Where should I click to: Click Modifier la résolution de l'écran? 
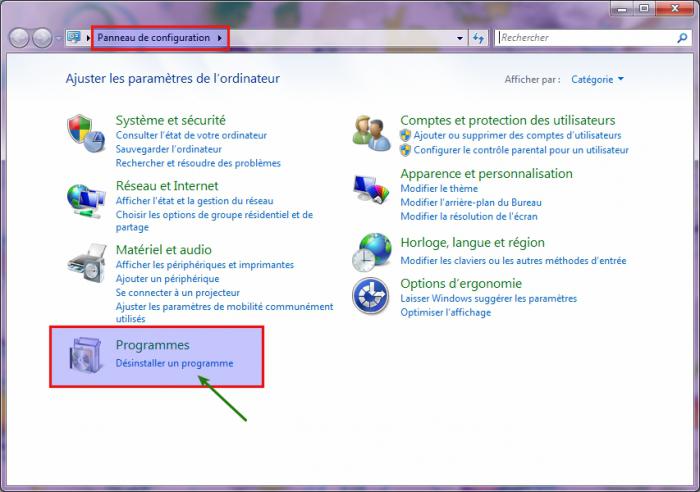[469, 216]
